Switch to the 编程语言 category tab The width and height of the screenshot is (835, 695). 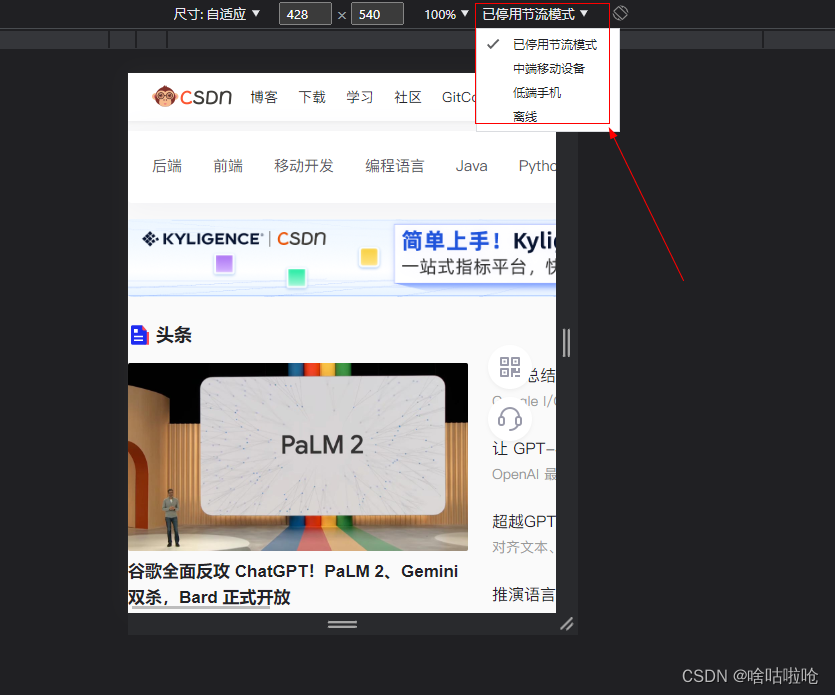(x=395, y=166)
